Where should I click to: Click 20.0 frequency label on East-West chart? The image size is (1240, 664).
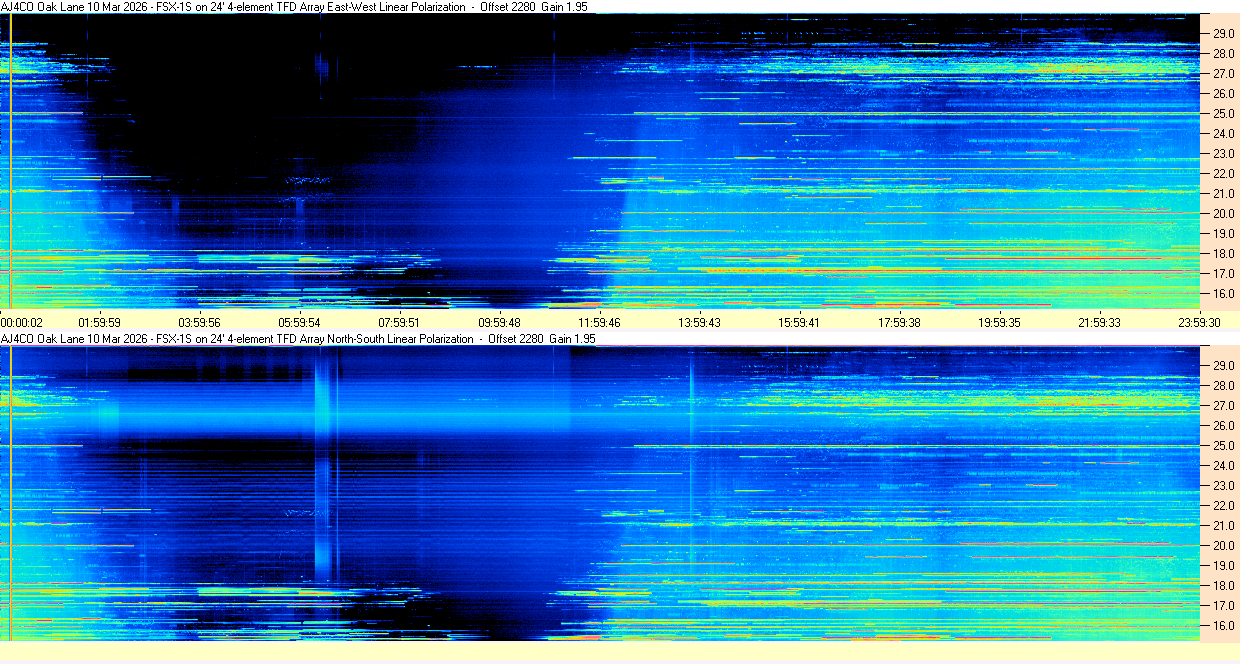[1224, 214]
